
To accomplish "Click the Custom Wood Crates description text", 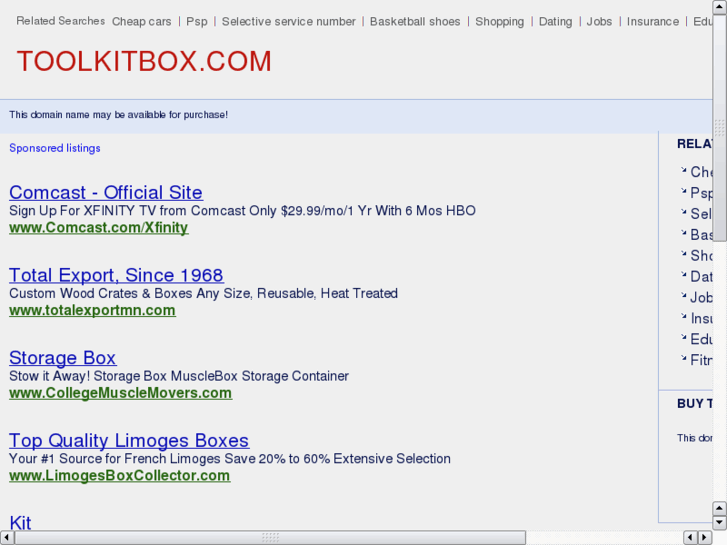I will click(204, 293).
